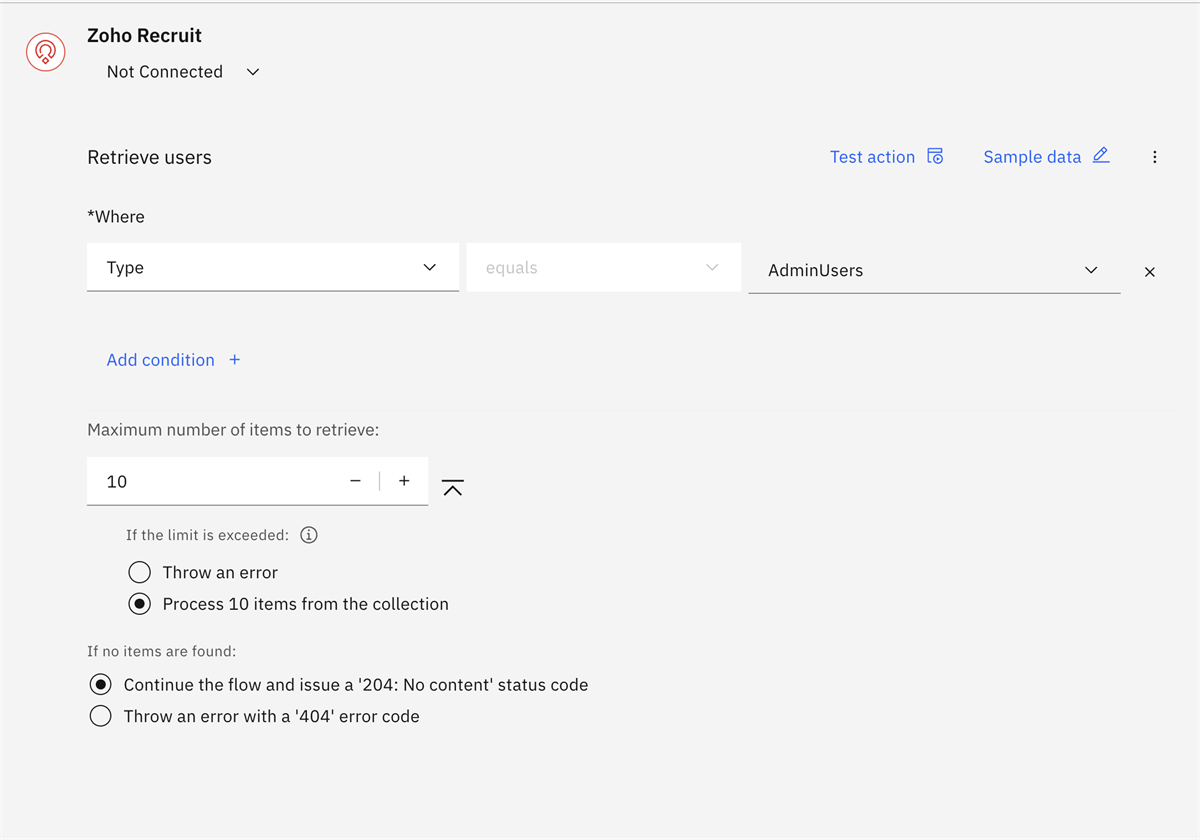Click the Test action link
The image size is (1200, 840).
[x=872, y=157]
